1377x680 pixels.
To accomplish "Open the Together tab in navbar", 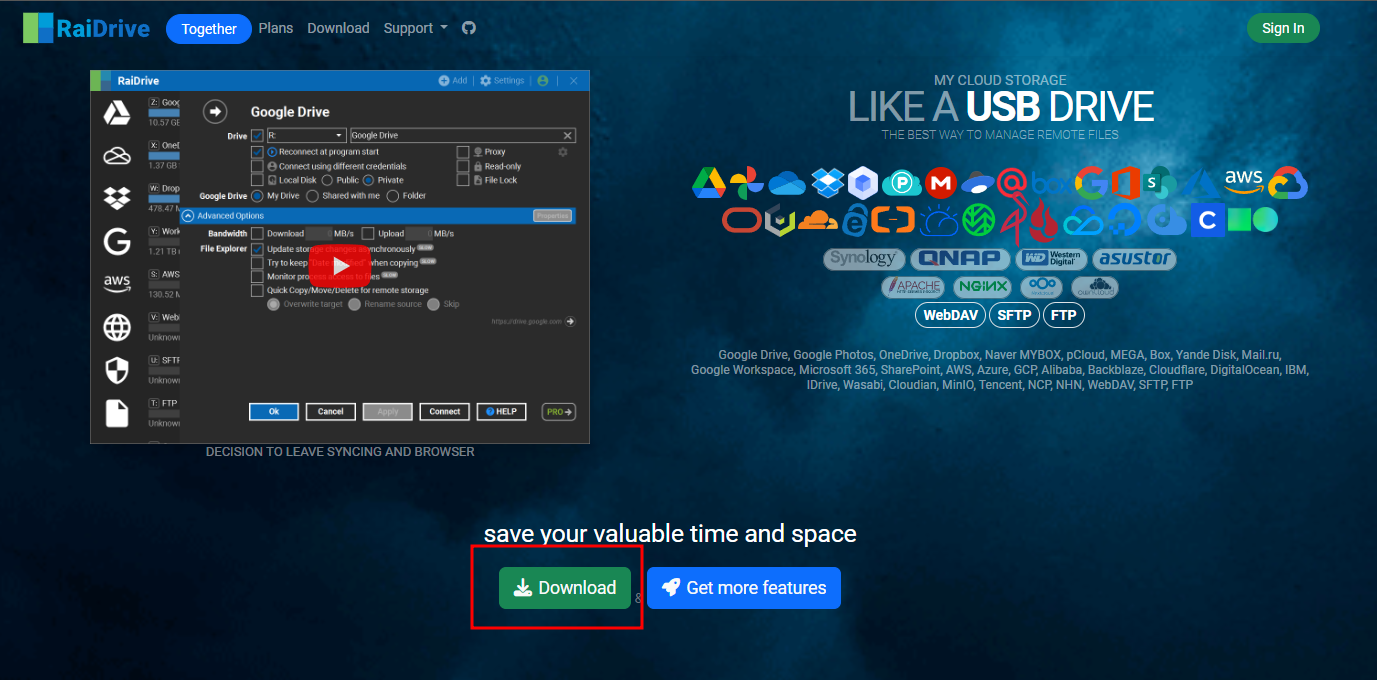I will 209,29.
